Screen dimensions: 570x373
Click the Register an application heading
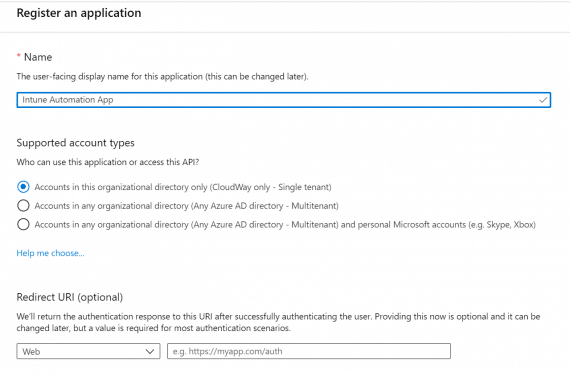(x=79, y=13)
